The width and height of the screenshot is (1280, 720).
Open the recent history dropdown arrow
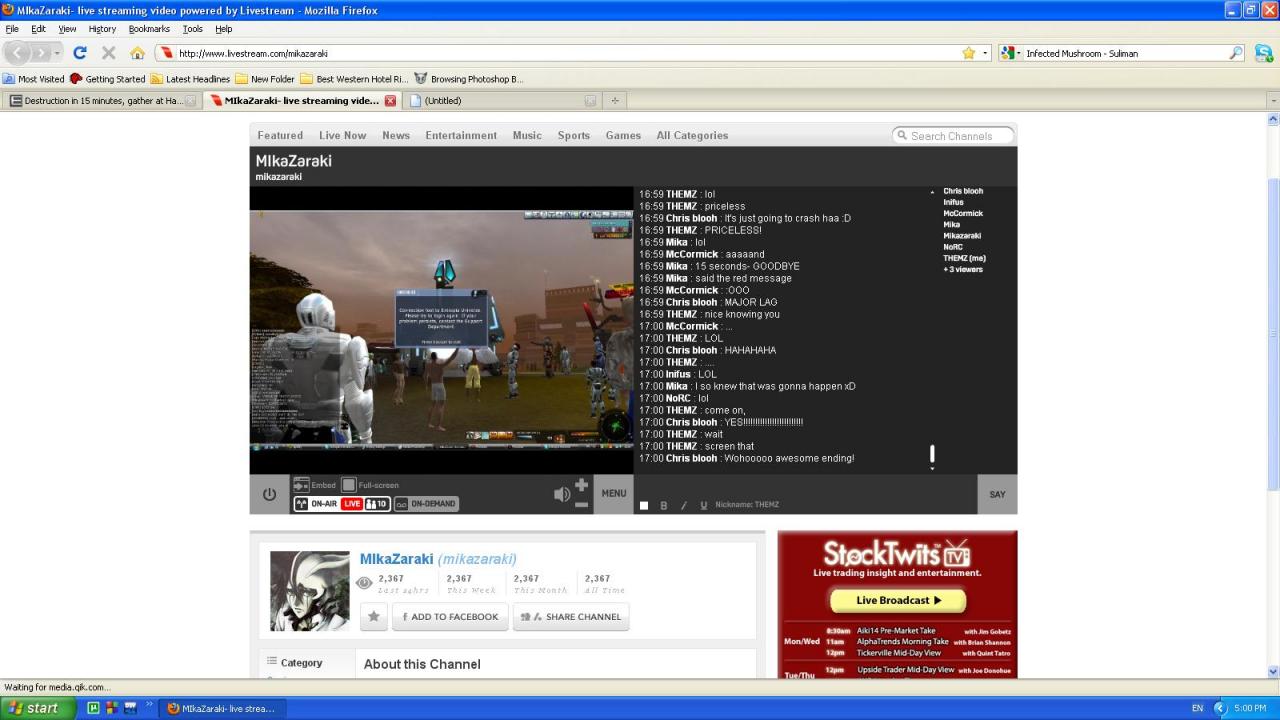click(57, 53)
